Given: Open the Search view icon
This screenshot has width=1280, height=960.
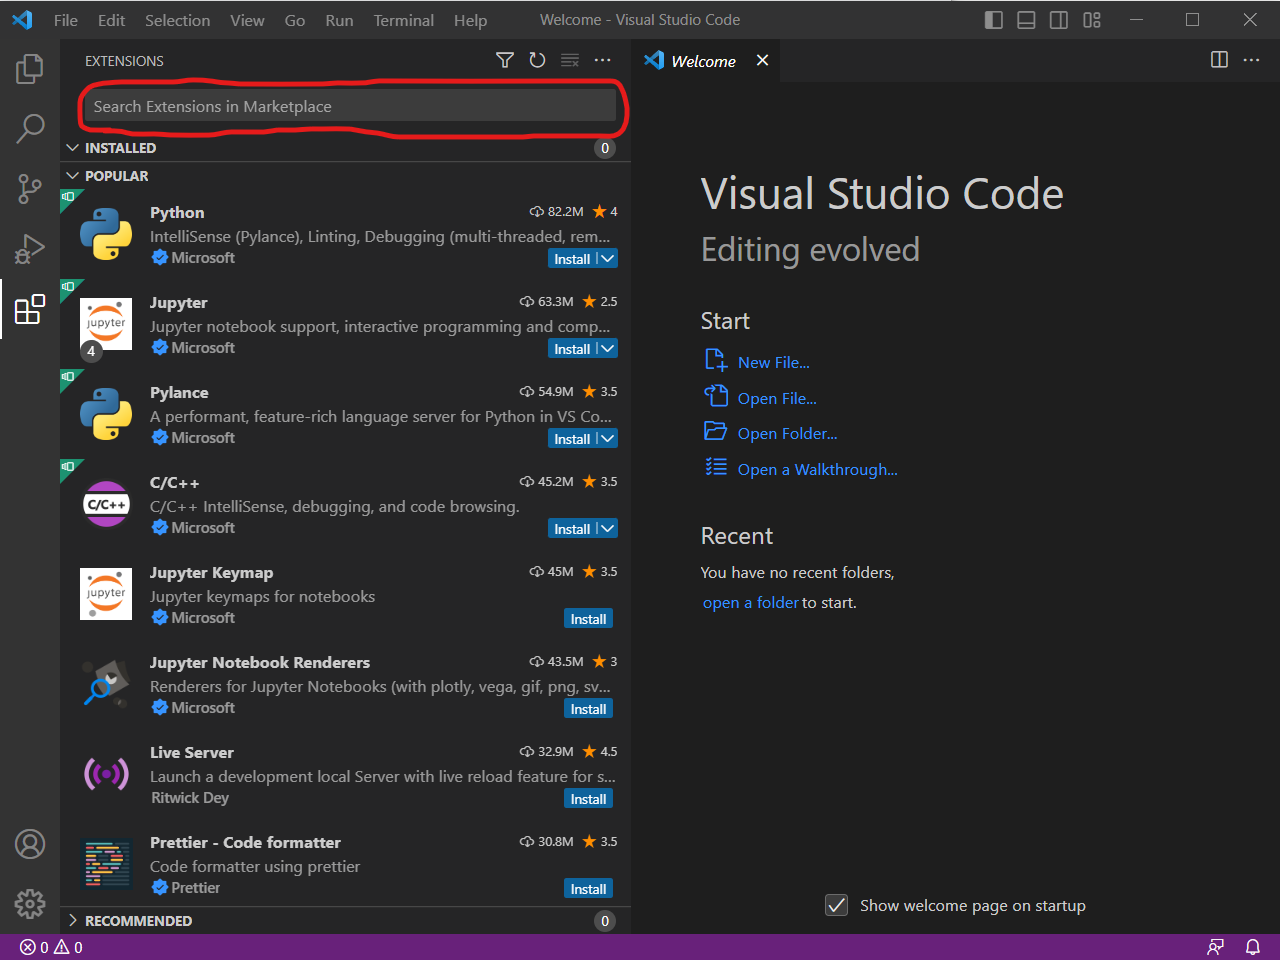Looking at the screenshot, I should pos(30,128).
